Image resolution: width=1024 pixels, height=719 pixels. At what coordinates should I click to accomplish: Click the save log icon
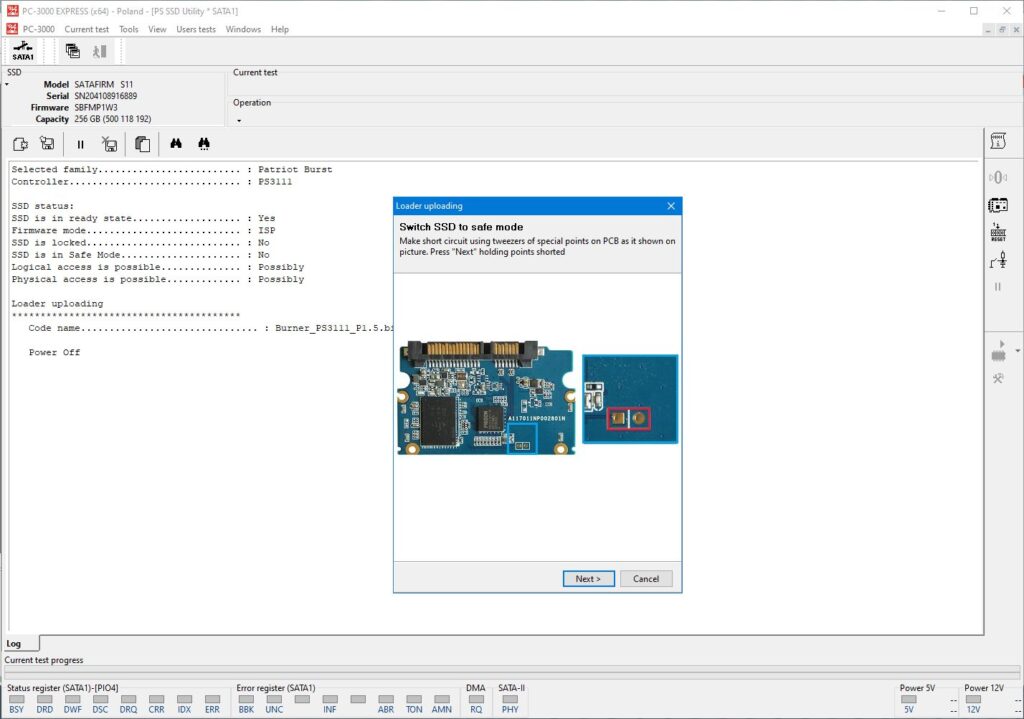[47, 144]
